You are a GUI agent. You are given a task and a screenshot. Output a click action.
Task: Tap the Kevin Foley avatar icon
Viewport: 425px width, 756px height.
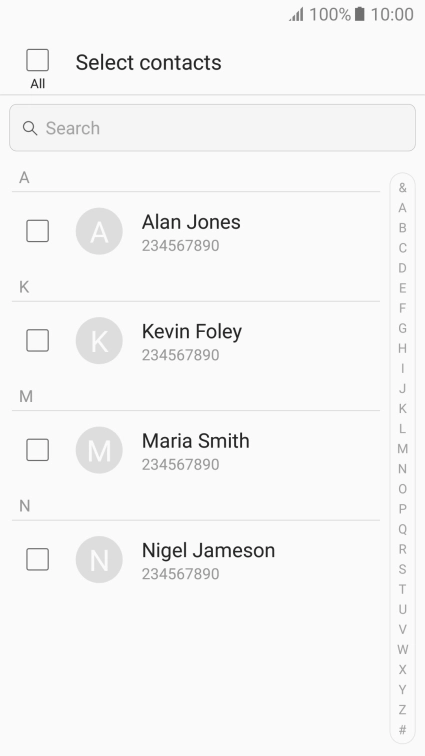pyautogui.click(x=99, y=340)
